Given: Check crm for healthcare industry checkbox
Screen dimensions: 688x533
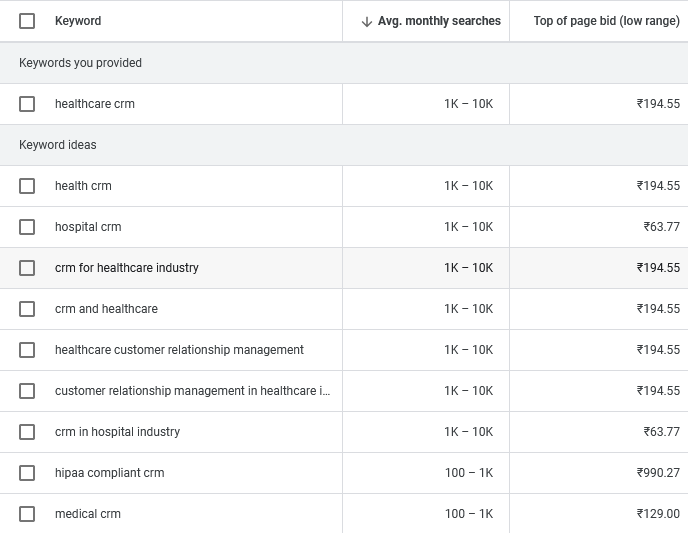Looking at the screenshot, I should point(27,268).
